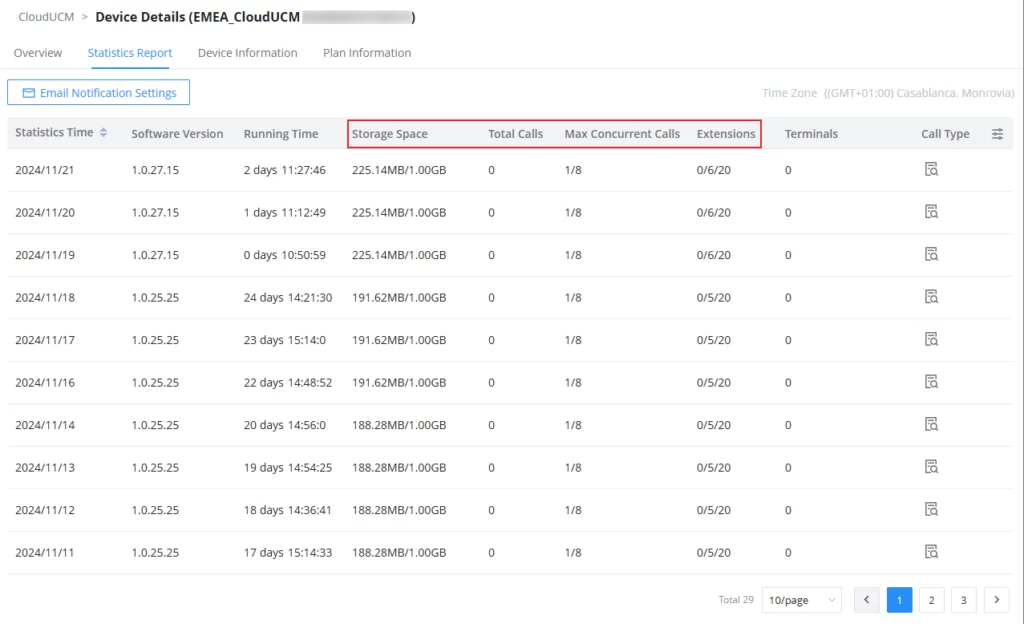Click the Device Details page title

click(255, 17)
